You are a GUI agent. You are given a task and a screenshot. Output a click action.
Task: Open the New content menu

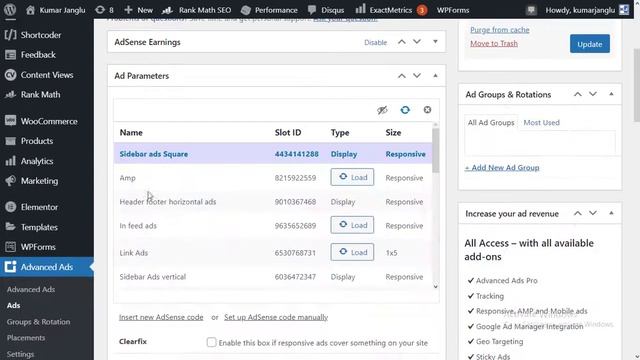(x=138, y=10)
